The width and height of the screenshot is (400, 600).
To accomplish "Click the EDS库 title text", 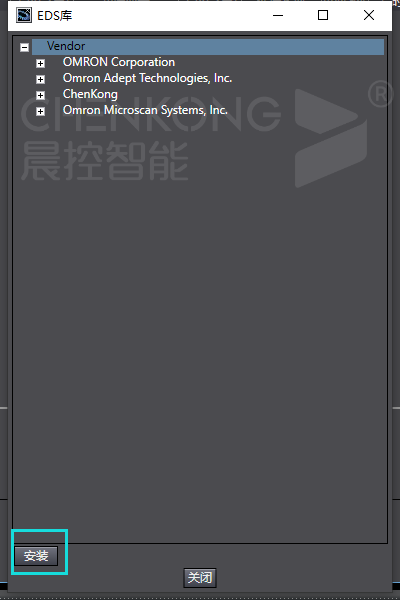I will [x=54, y=16].
